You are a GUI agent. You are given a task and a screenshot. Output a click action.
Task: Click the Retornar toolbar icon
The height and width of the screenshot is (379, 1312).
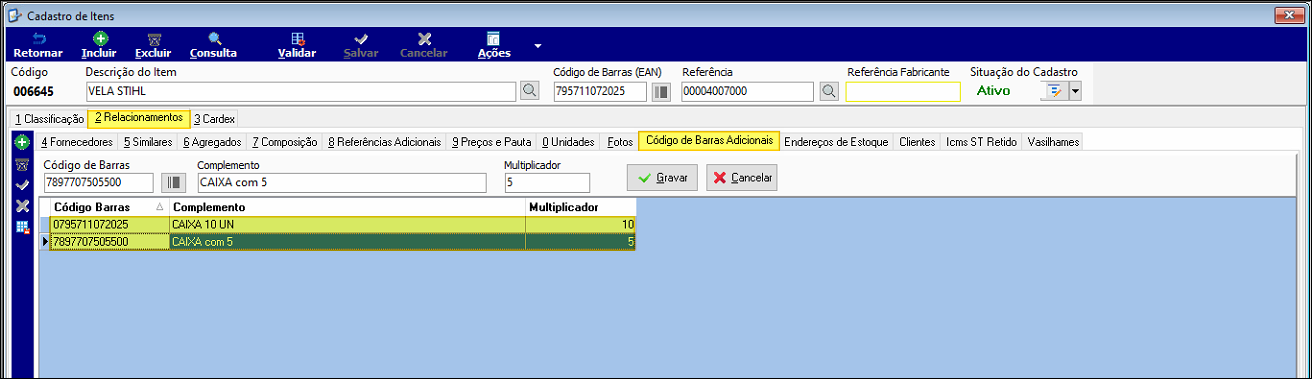pos(38,45)
